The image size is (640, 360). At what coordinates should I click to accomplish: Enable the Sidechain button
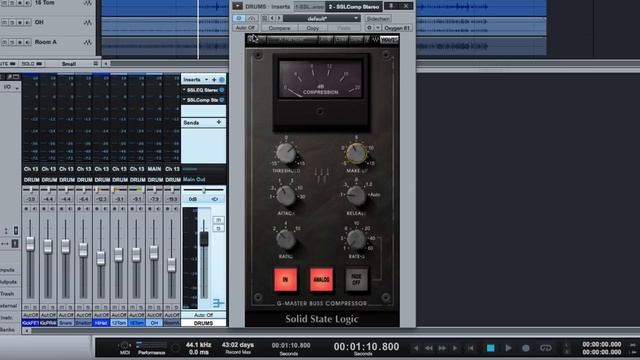tap(378, 19)
